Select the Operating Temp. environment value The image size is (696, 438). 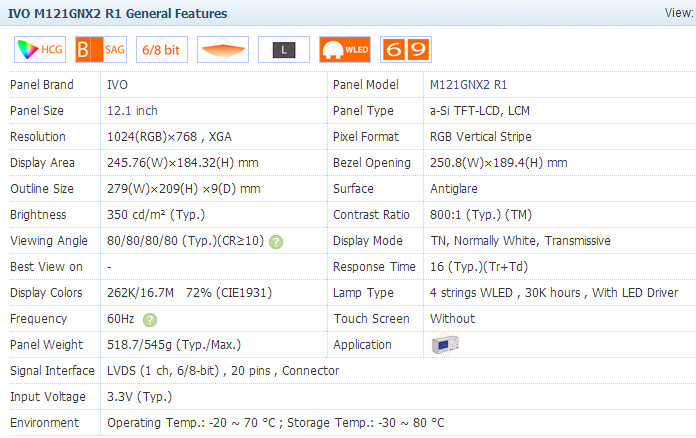[x=276, y=423]
